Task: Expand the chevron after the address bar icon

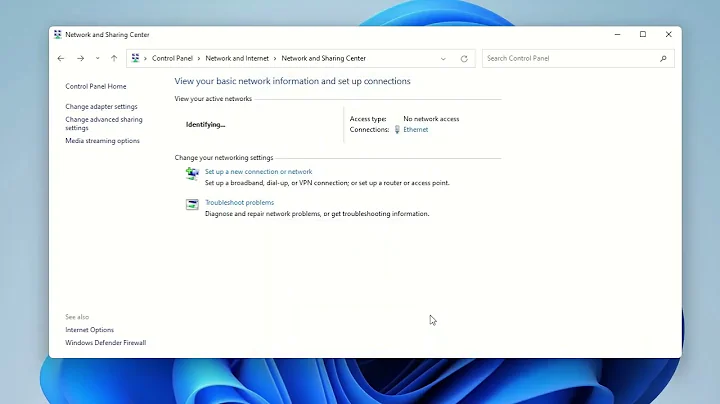Action: tap(145, 58)
